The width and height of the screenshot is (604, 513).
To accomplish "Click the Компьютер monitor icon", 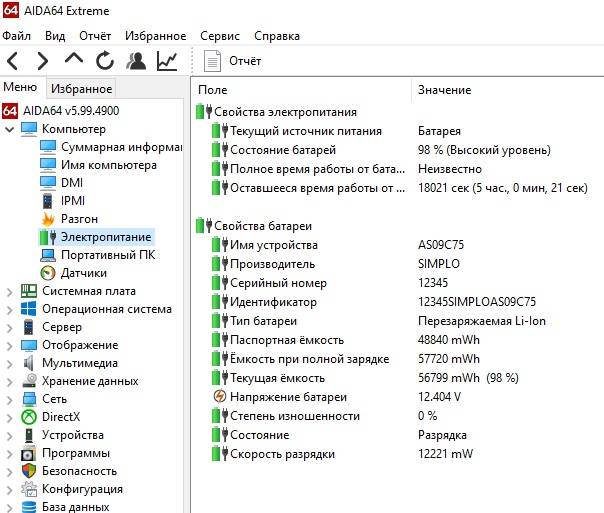I will point(29,129).
